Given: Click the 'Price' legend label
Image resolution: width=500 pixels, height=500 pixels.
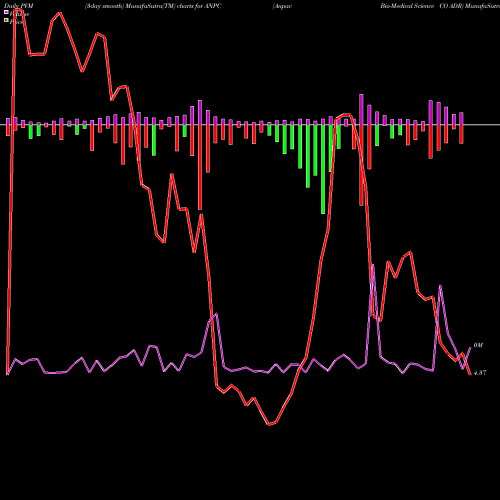Looking at the screenshot, I should (x=16, y=22).
